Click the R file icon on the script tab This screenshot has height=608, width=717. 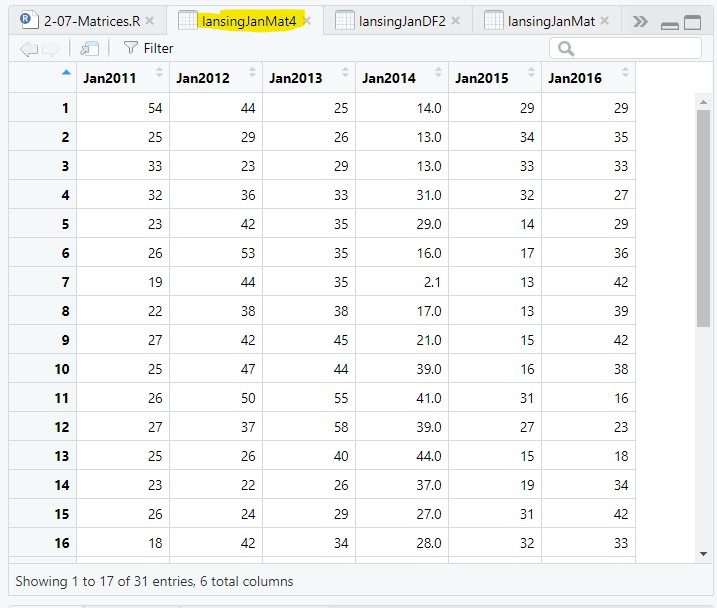[29, 21]
